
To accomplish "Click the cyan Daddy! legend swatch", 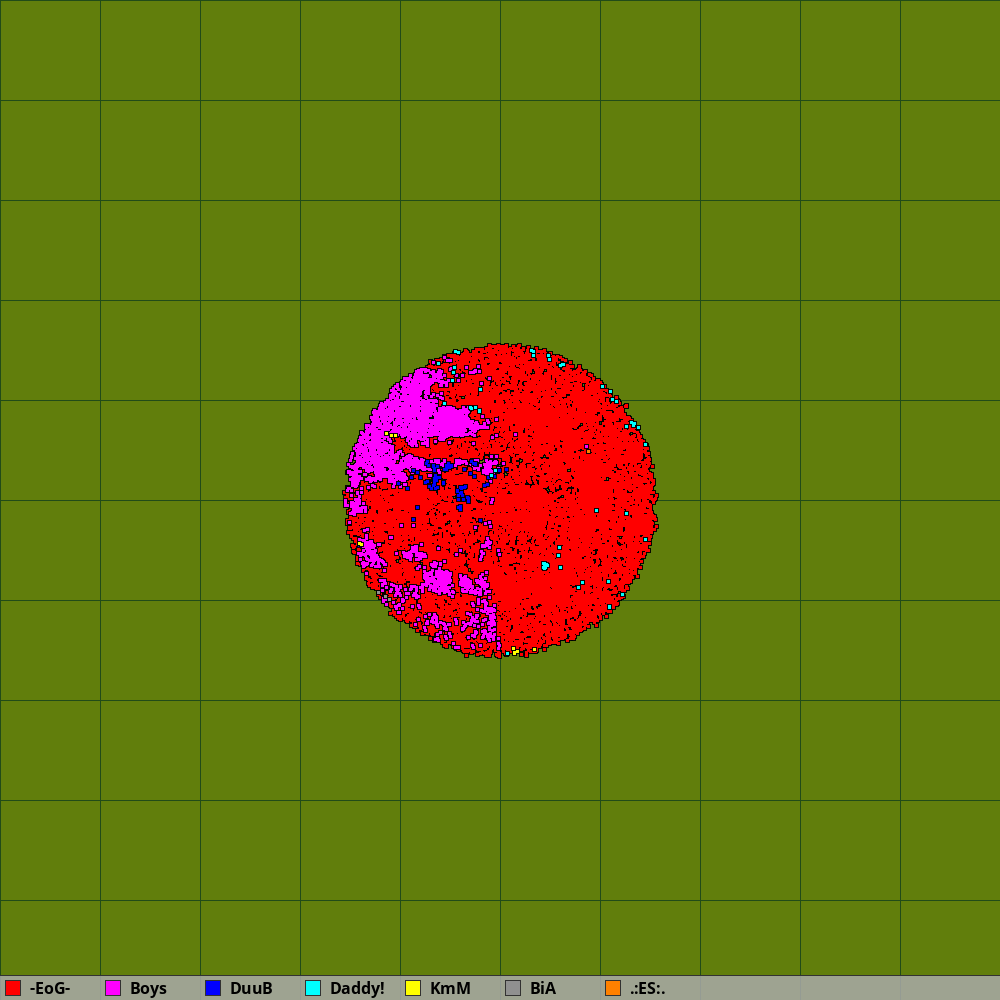I will click(x=313, y=988).
